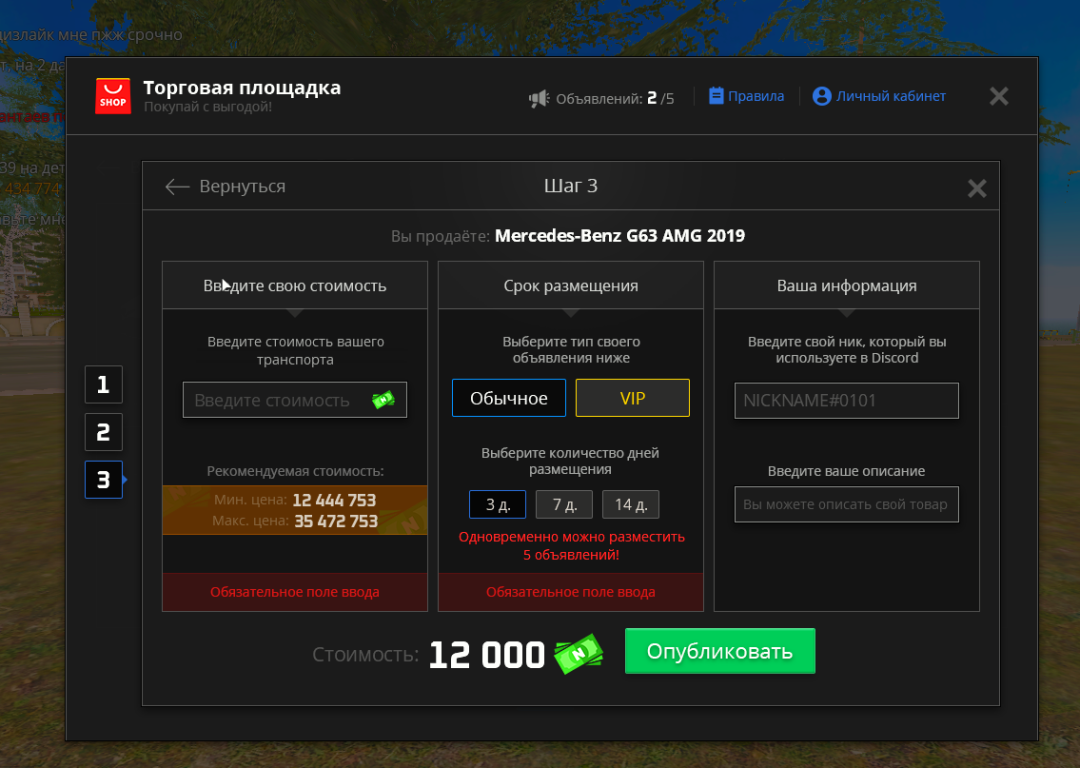This screenshot has height=768, width=1080.
Task: Choose 7 д. placement duration
Action: click(564, 504)
